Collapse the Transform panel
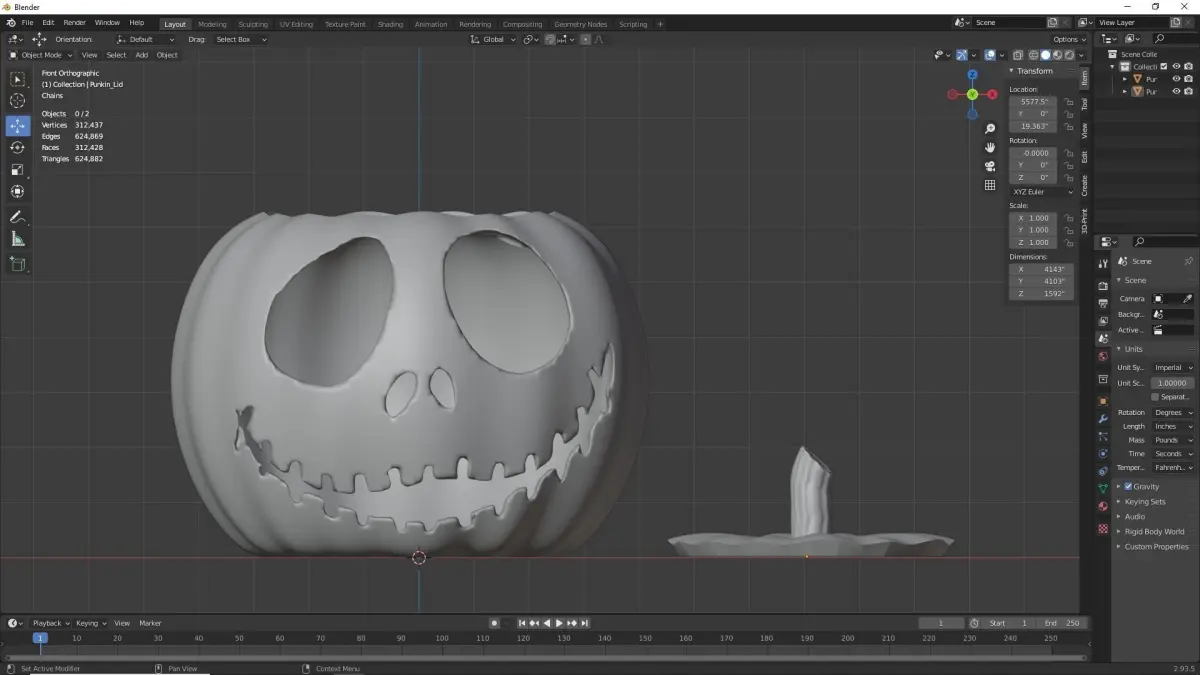The image size is (1200, 675). (x=1032, y=71)
